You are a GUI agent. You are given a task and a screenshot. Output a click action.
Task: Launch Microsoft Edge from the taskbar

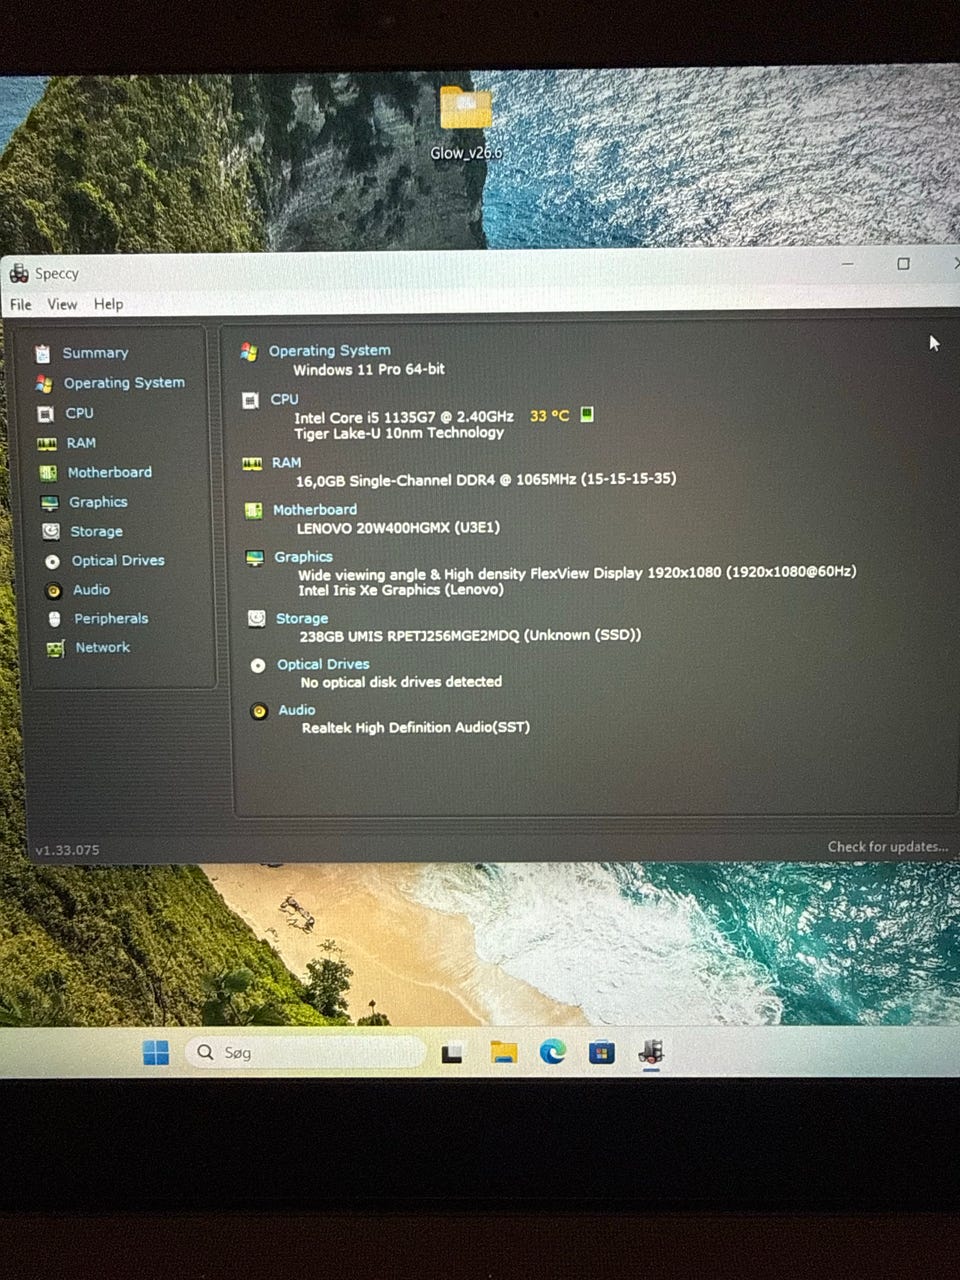tap(553, 1052)
